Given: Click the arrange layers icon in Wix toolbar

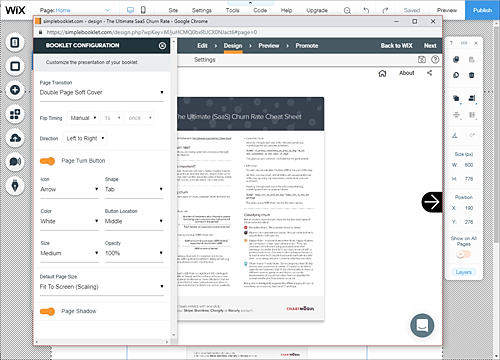Looking at the screenshot, I should point(456,98).
